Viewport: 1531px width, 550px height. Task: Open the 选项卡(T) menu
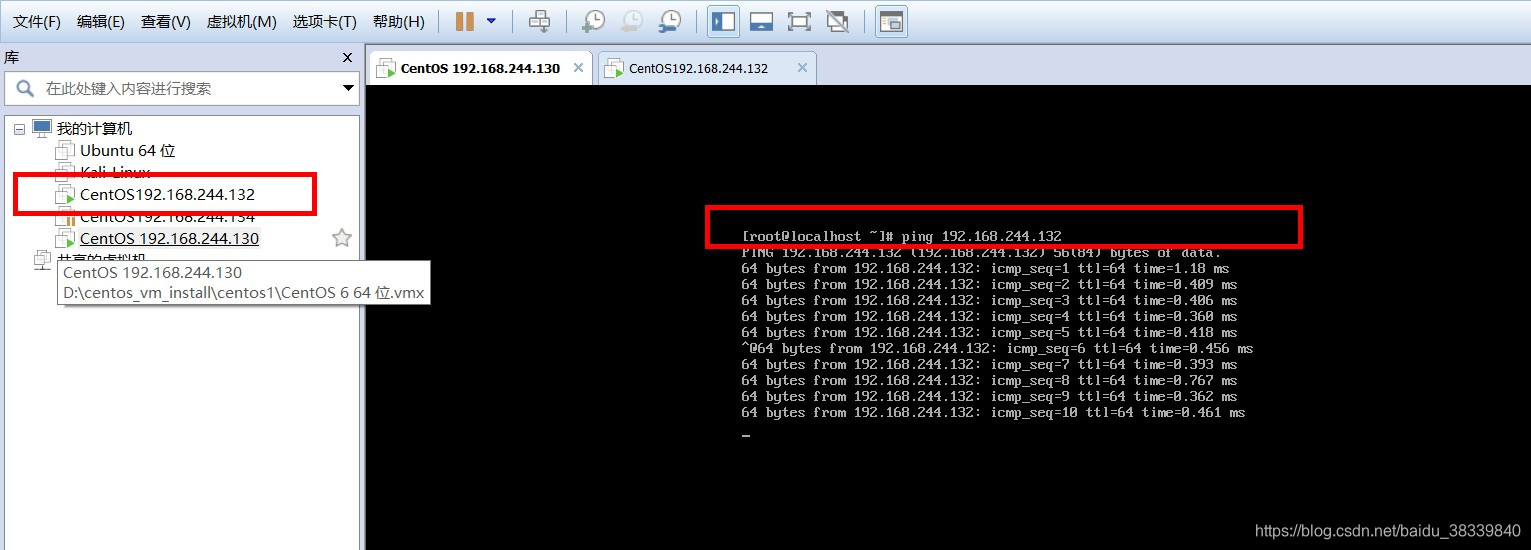(x=324, y=21)
